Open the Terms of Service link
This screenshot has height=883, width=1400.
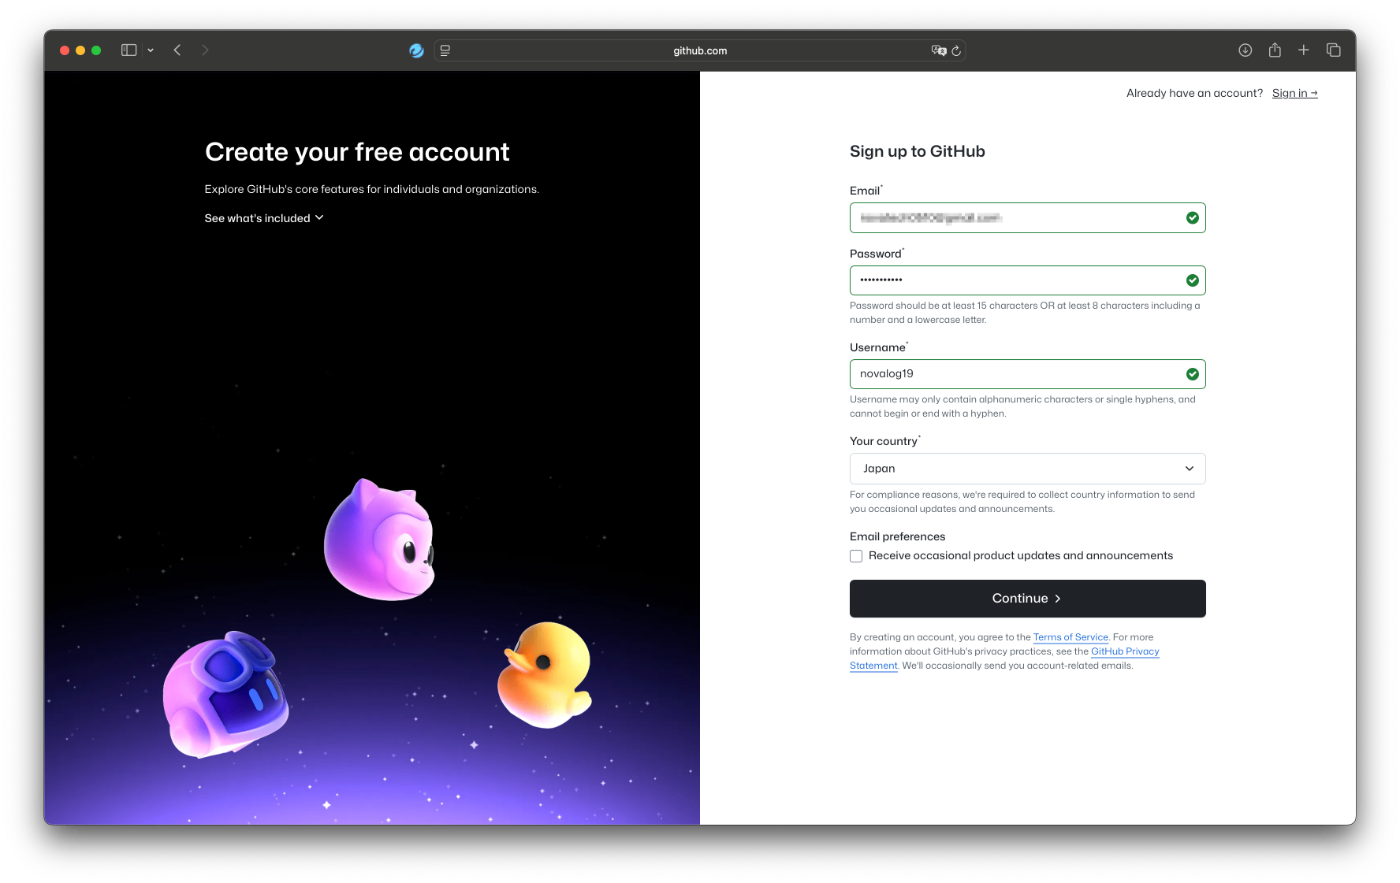(1070, 637)
